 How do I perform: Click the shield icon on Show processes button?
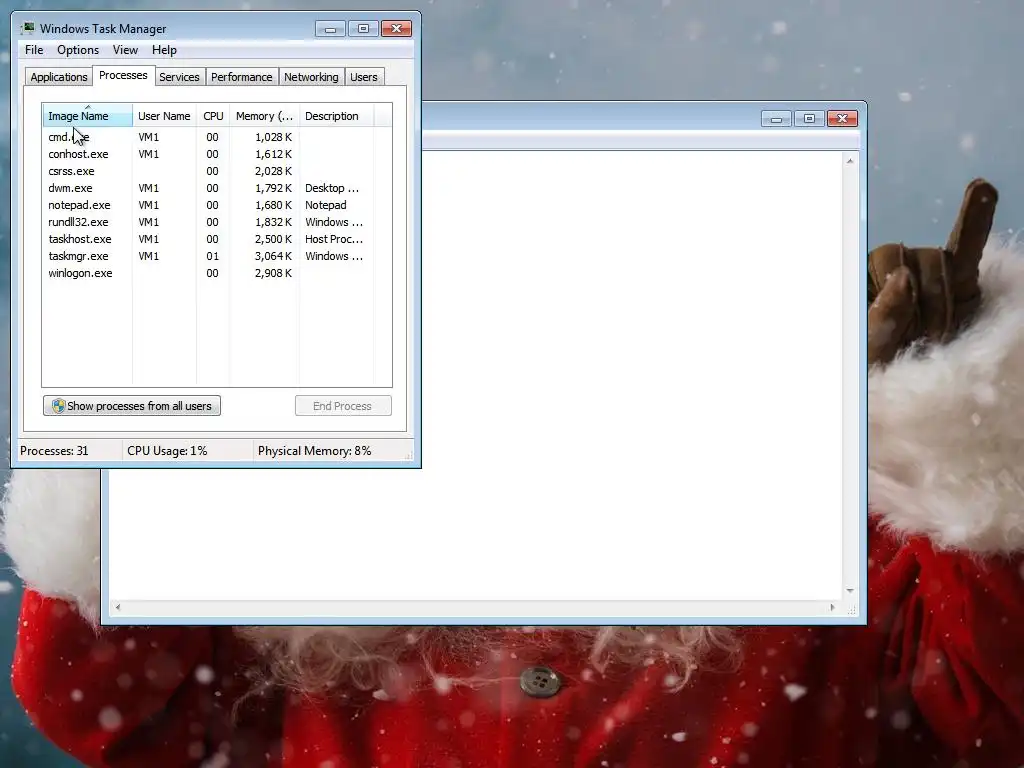(59, 406)
